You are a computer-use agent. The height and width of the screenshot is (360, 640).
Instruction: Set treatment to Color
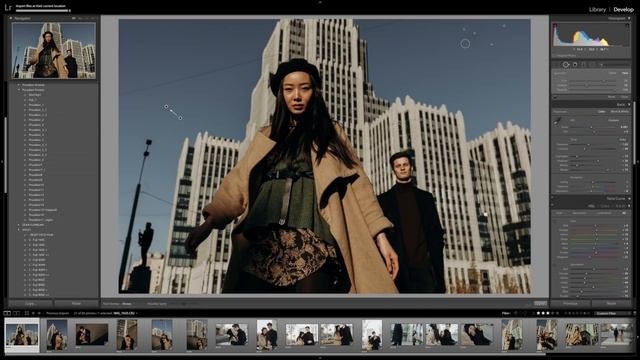[602, 111]
